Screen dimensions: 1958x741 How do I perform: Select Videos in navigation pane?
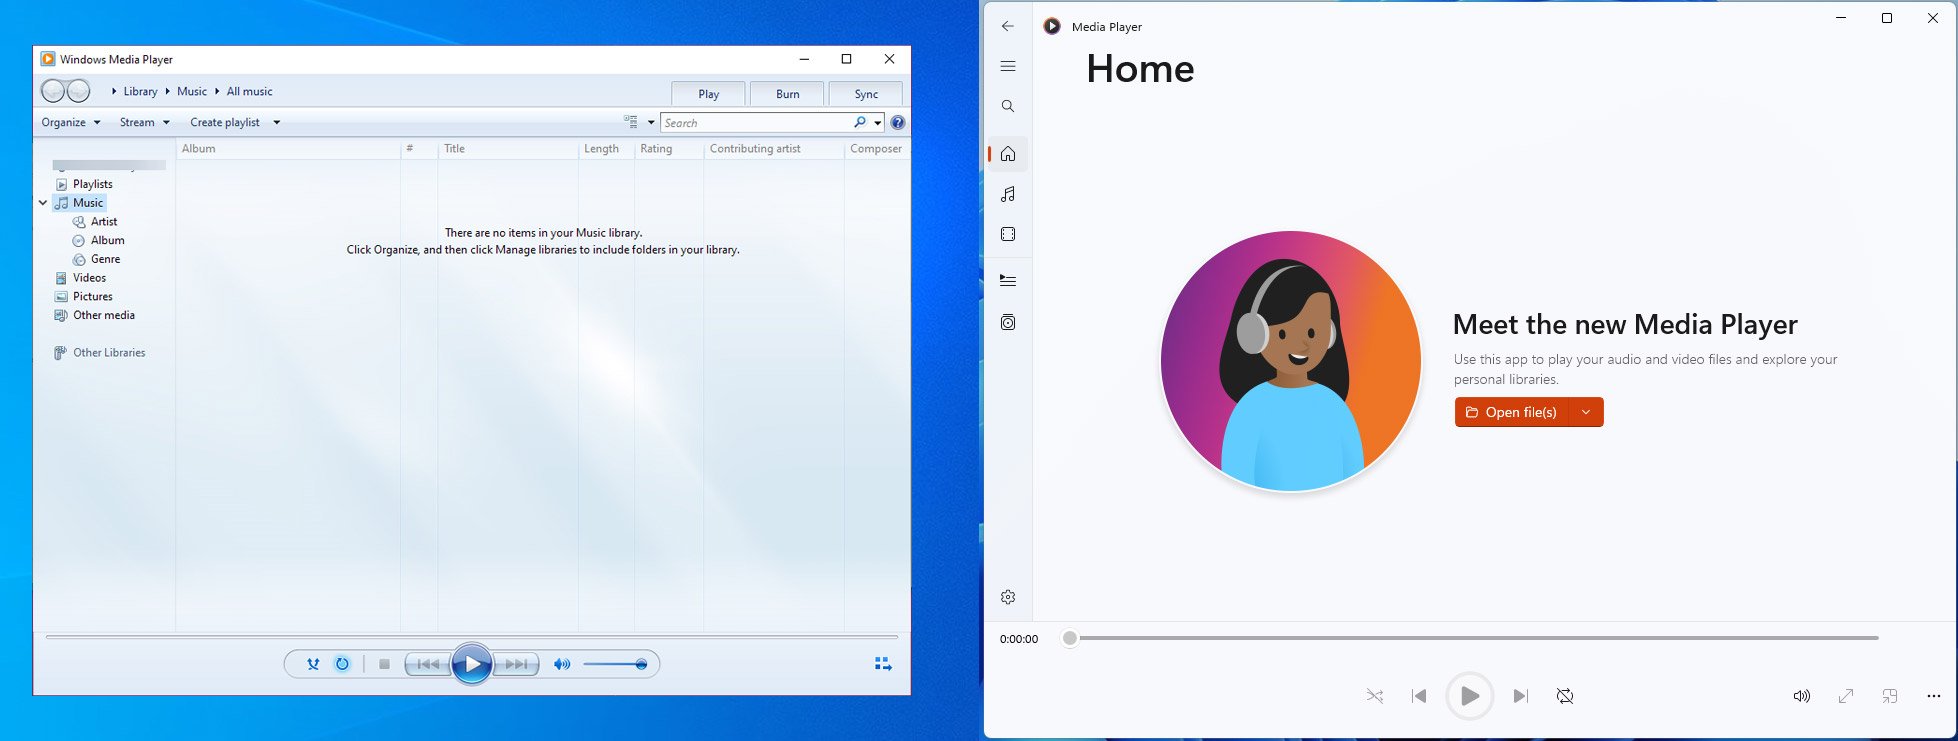point(89,278)
